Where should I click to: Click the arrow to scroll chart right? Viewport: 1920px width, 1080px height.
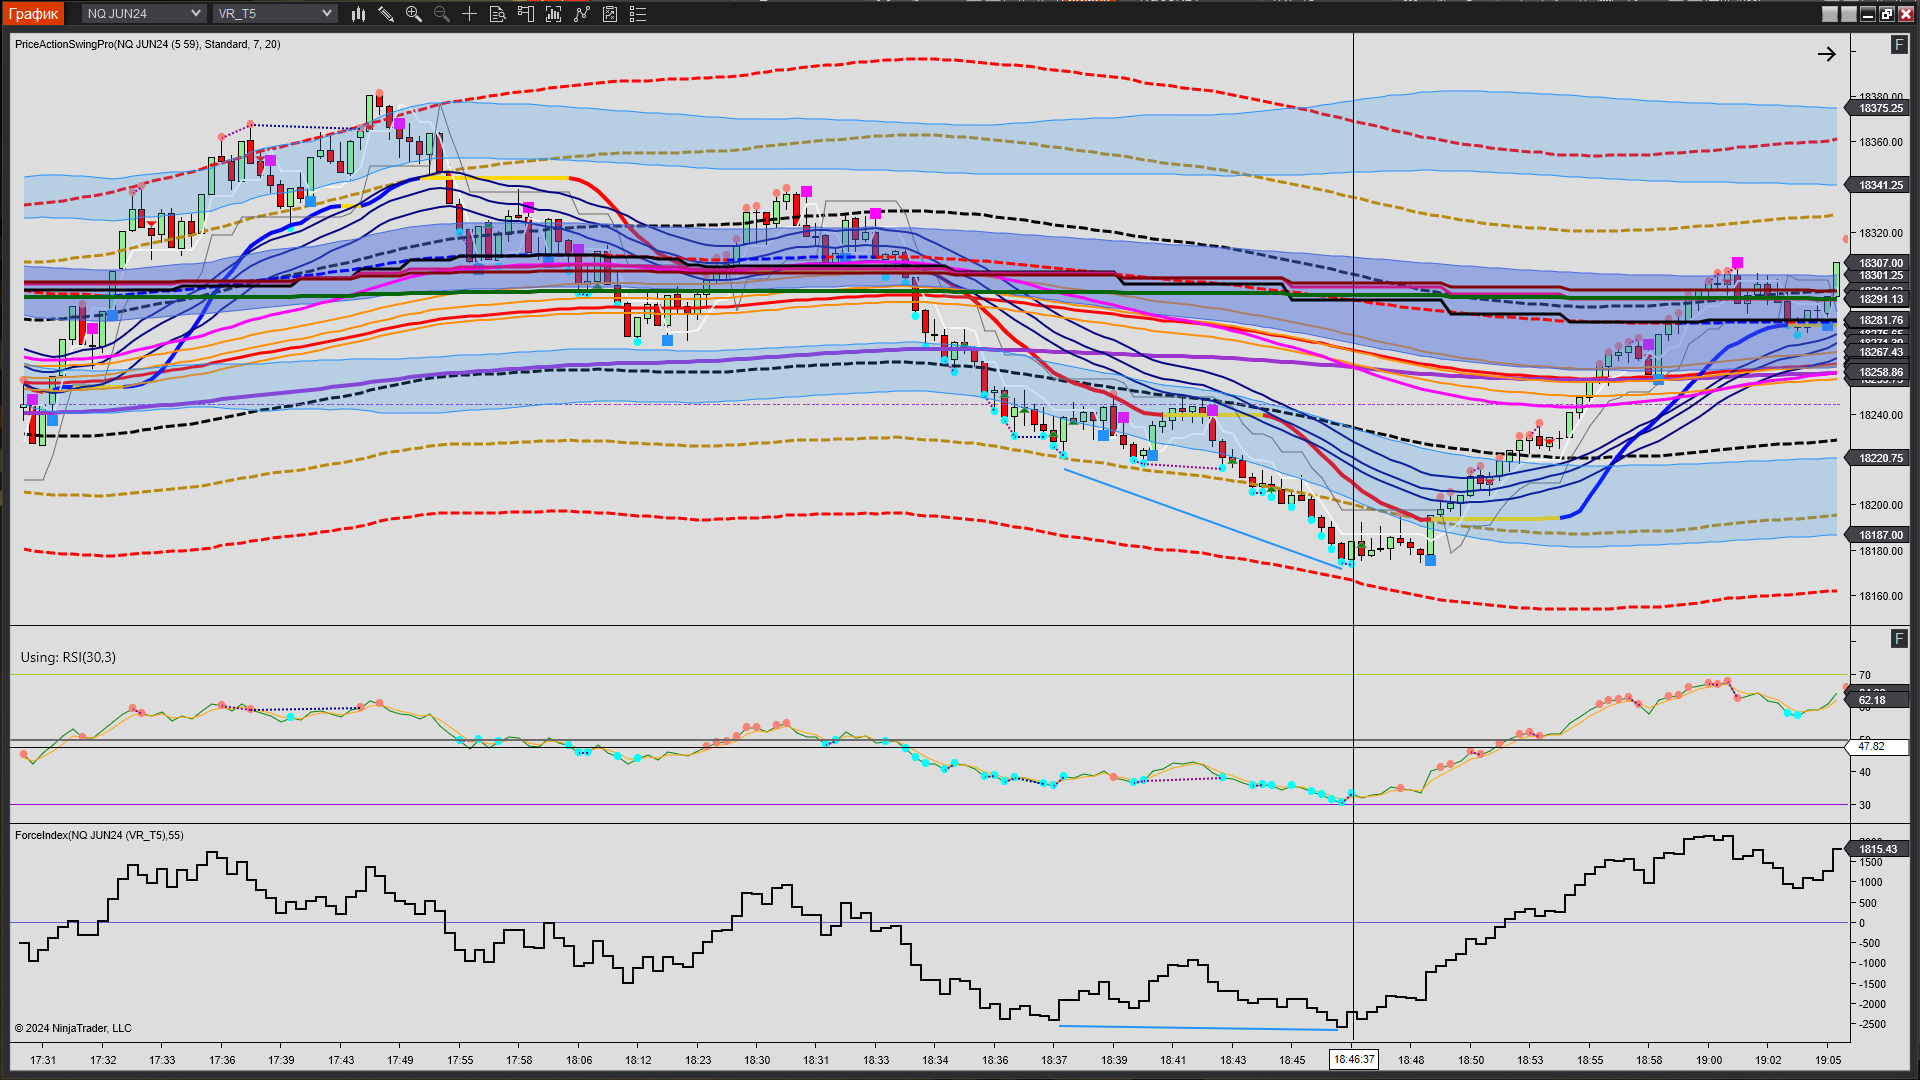(1827, 54)
